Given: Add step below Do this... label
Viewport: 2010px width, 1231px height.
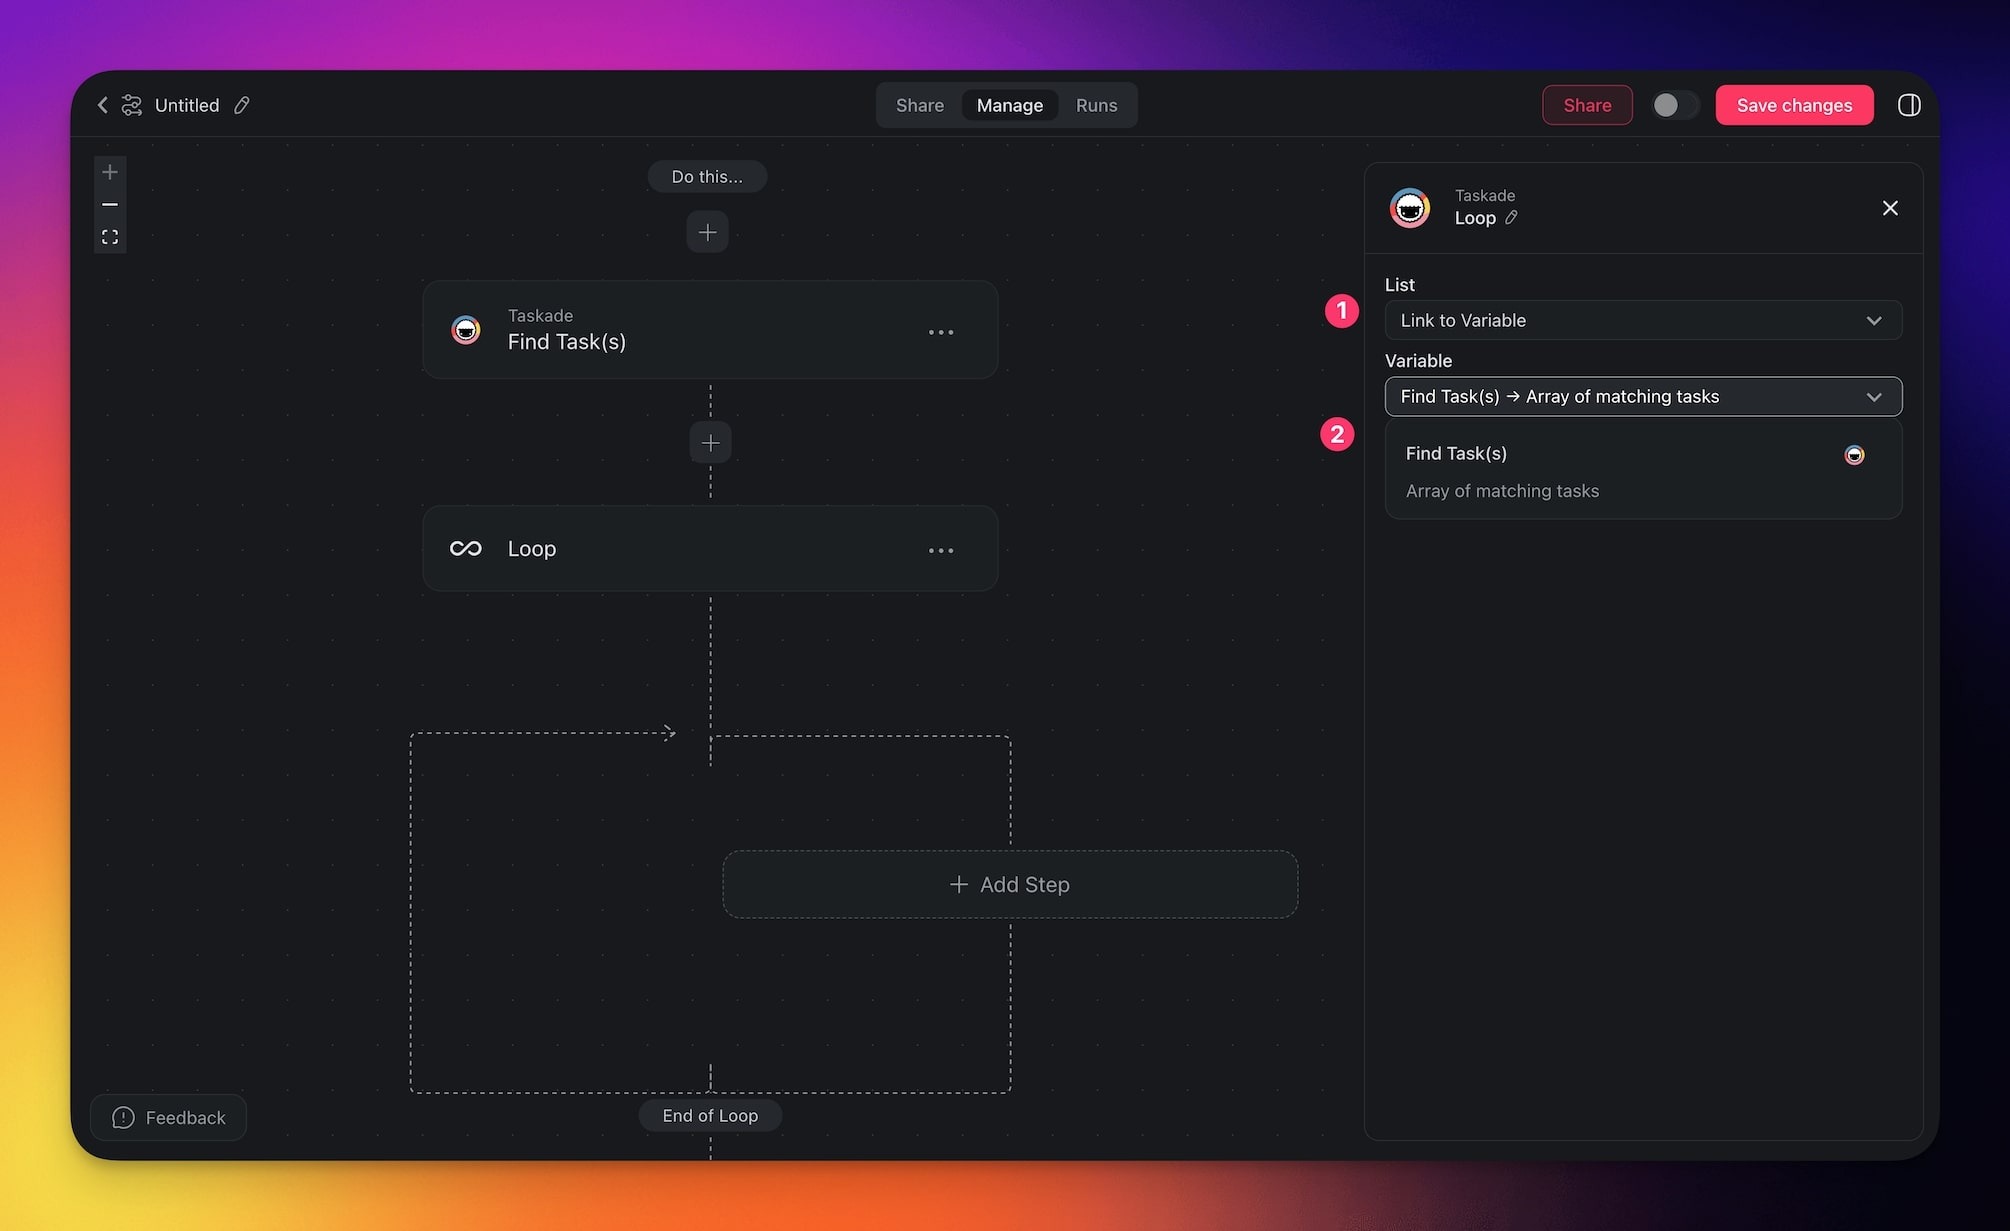Looking at the screenshot, I should 707,232.
